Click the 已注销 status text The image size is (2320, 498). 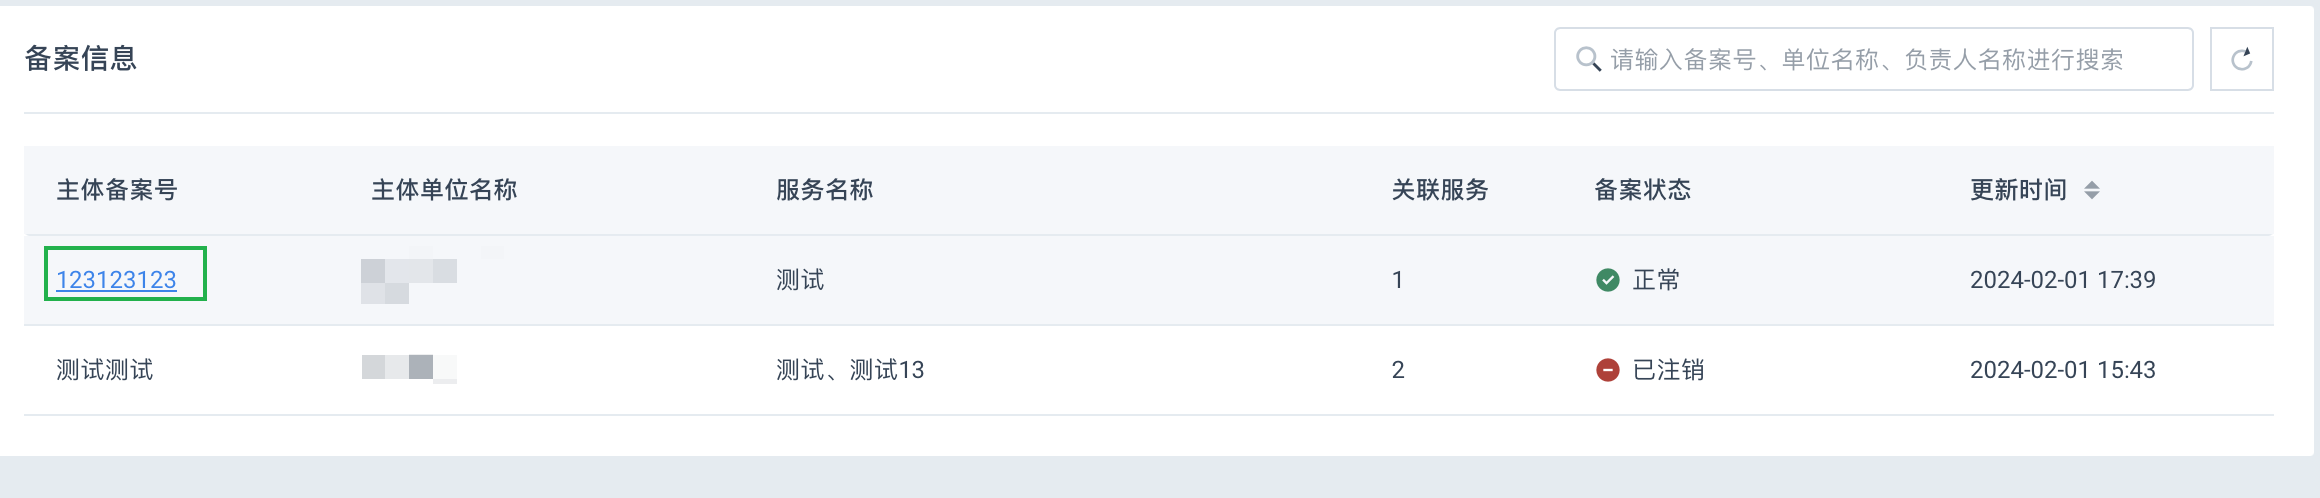(x=1668, y=370)
